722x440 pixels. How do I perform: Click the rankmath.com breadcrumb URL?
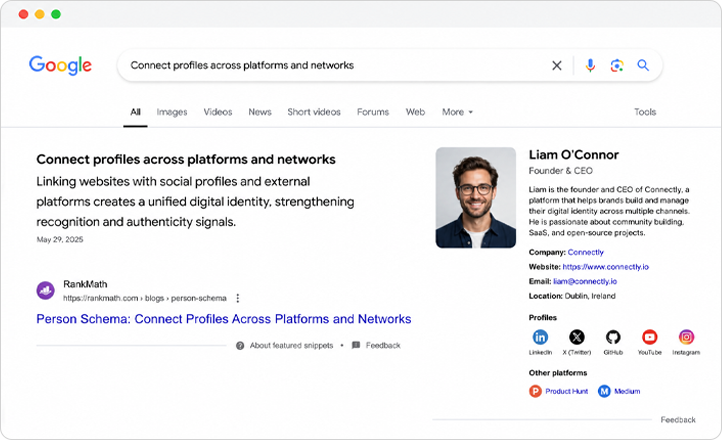point(145,298)
